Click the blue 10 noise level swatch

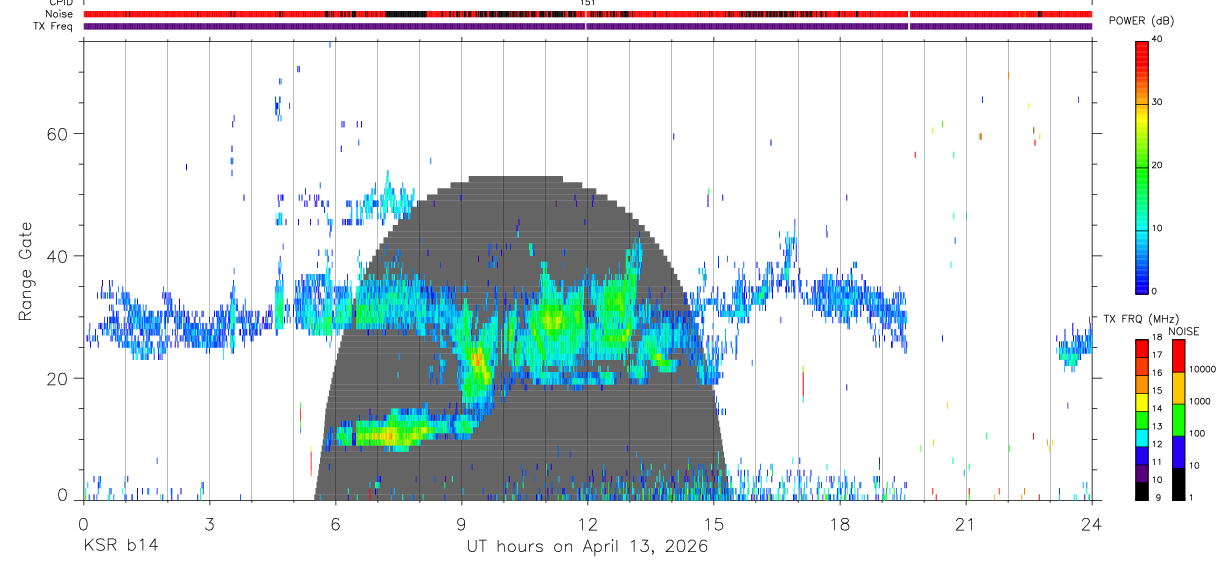1178,452
